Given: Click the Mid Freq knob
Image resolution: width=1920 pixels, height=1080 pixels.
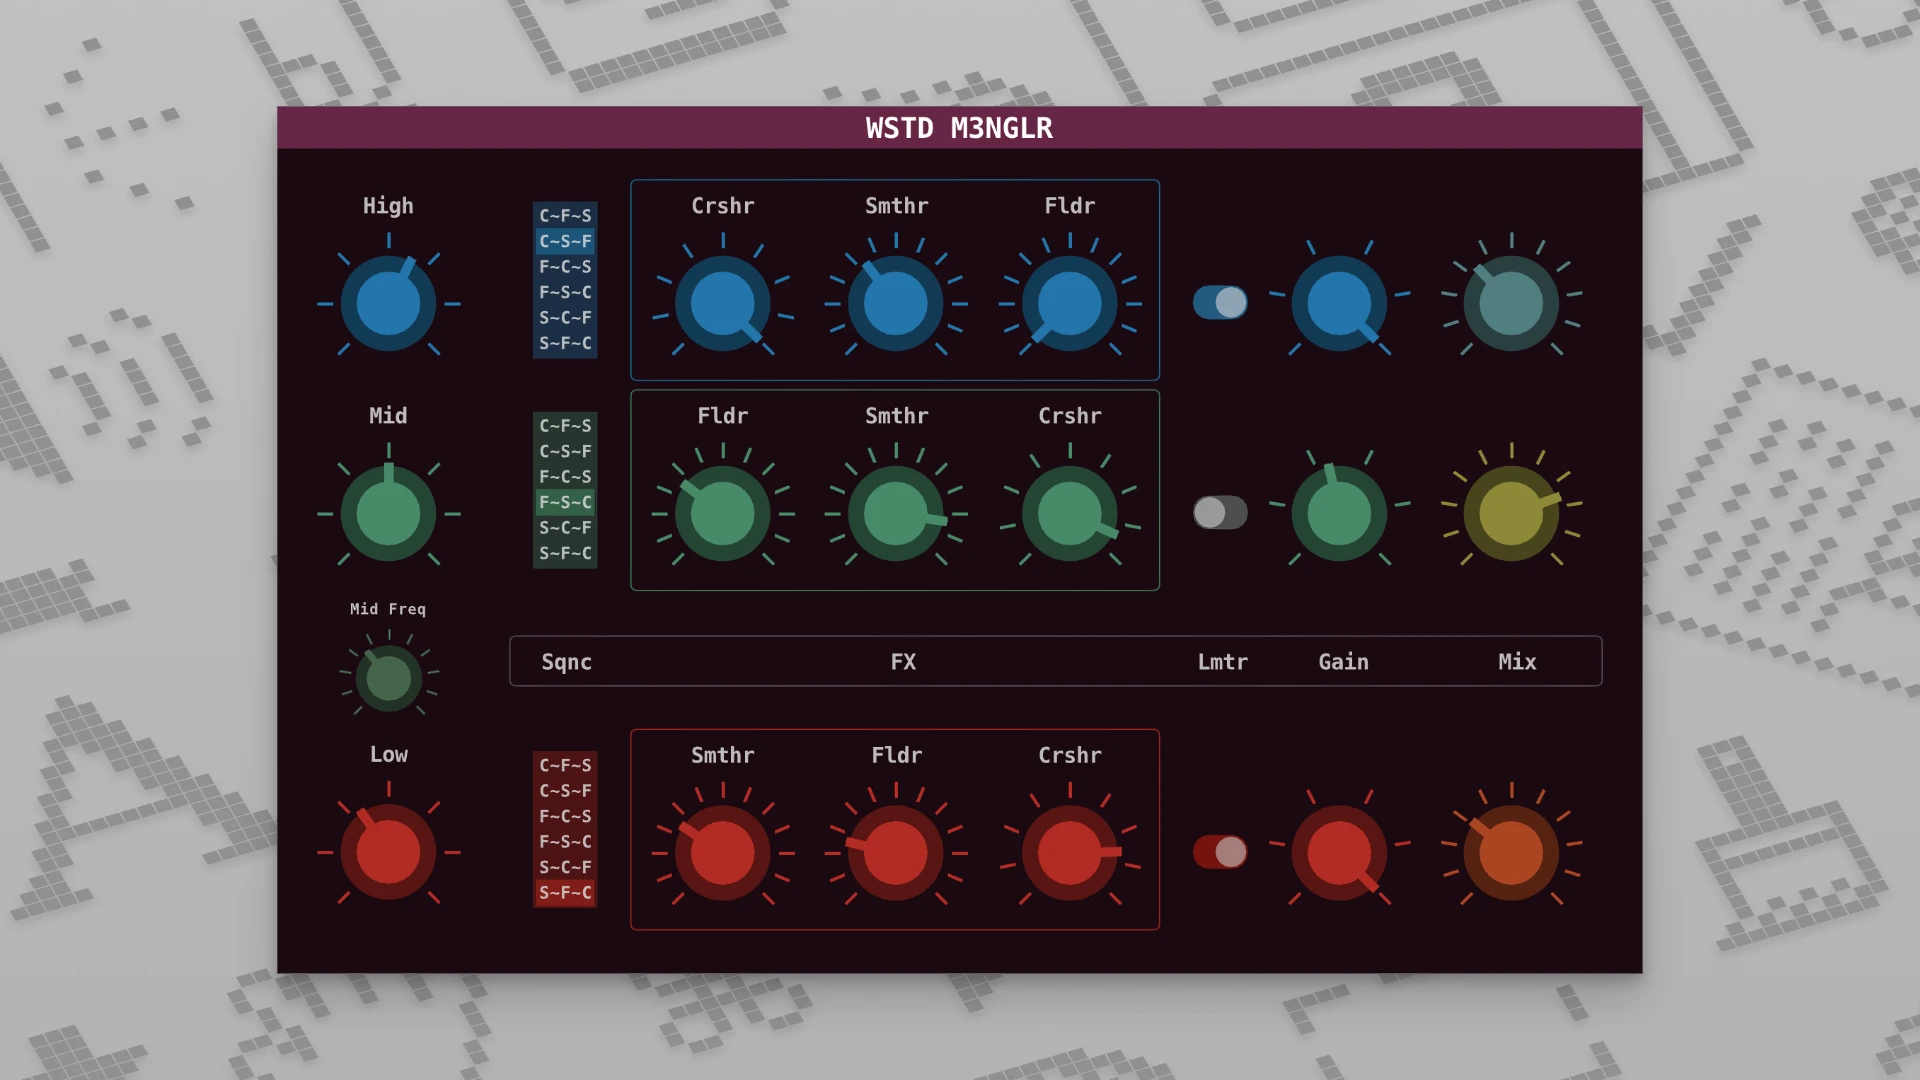Looking at the screenshot, I should 388,676.
